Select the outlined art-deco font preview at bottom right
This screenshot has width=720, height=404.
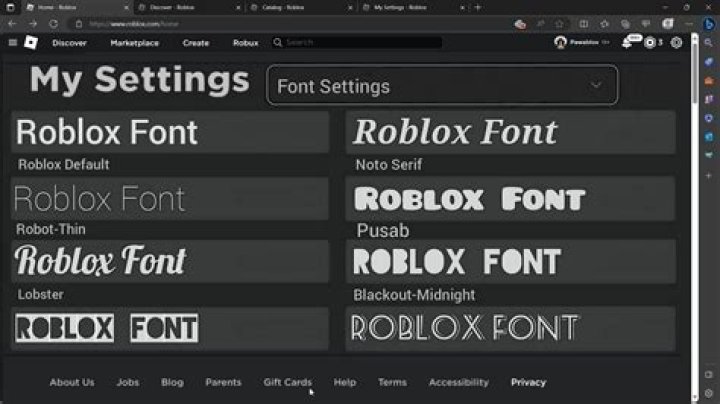pos(511,329)
